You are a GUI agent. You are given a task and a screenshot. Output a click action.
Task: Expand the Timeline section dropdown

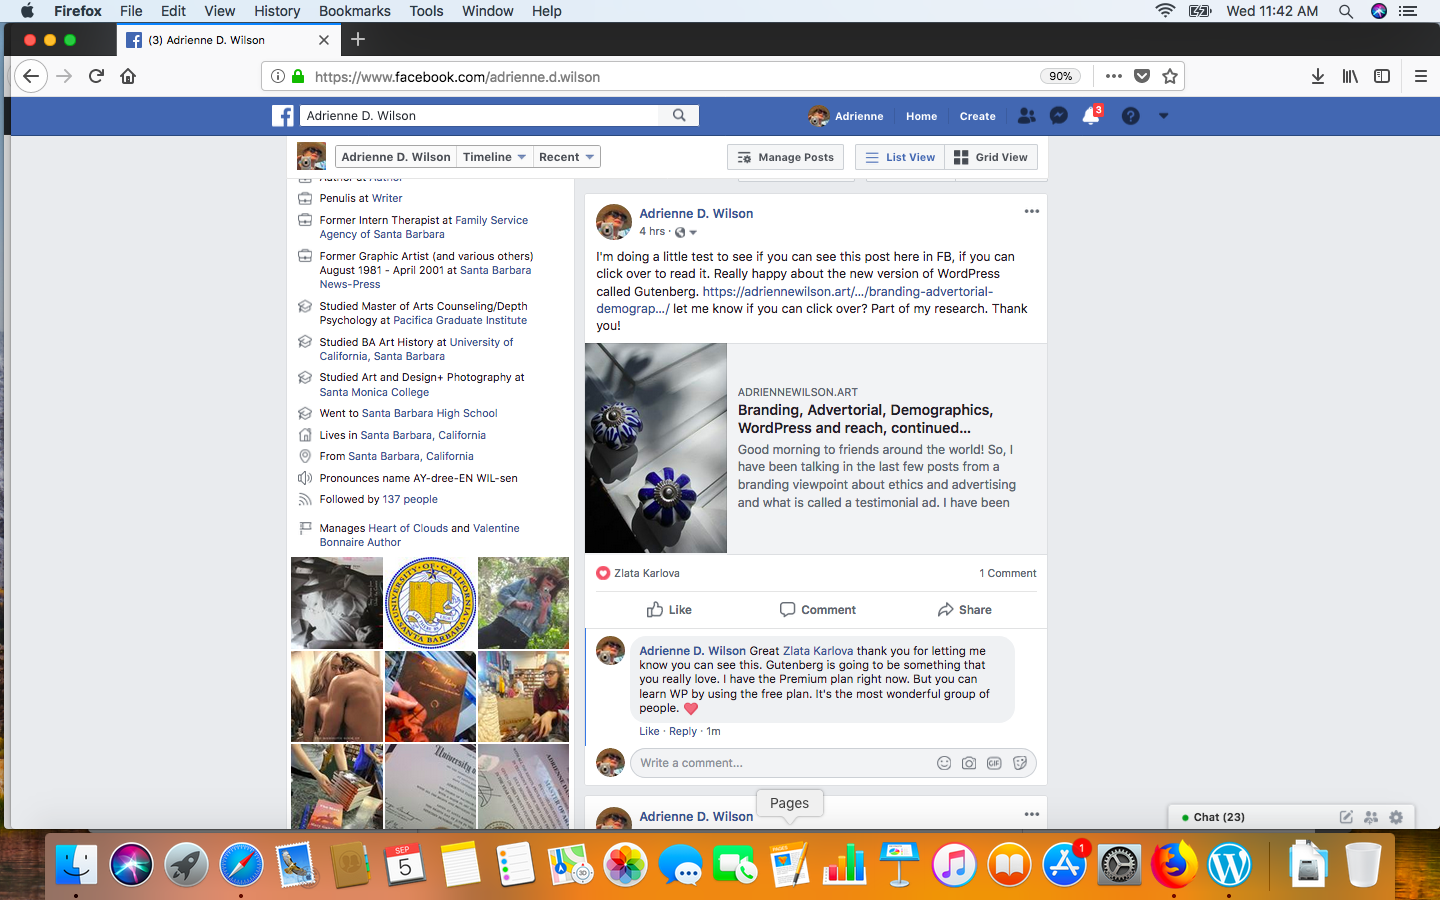click(x=494, y=157)
